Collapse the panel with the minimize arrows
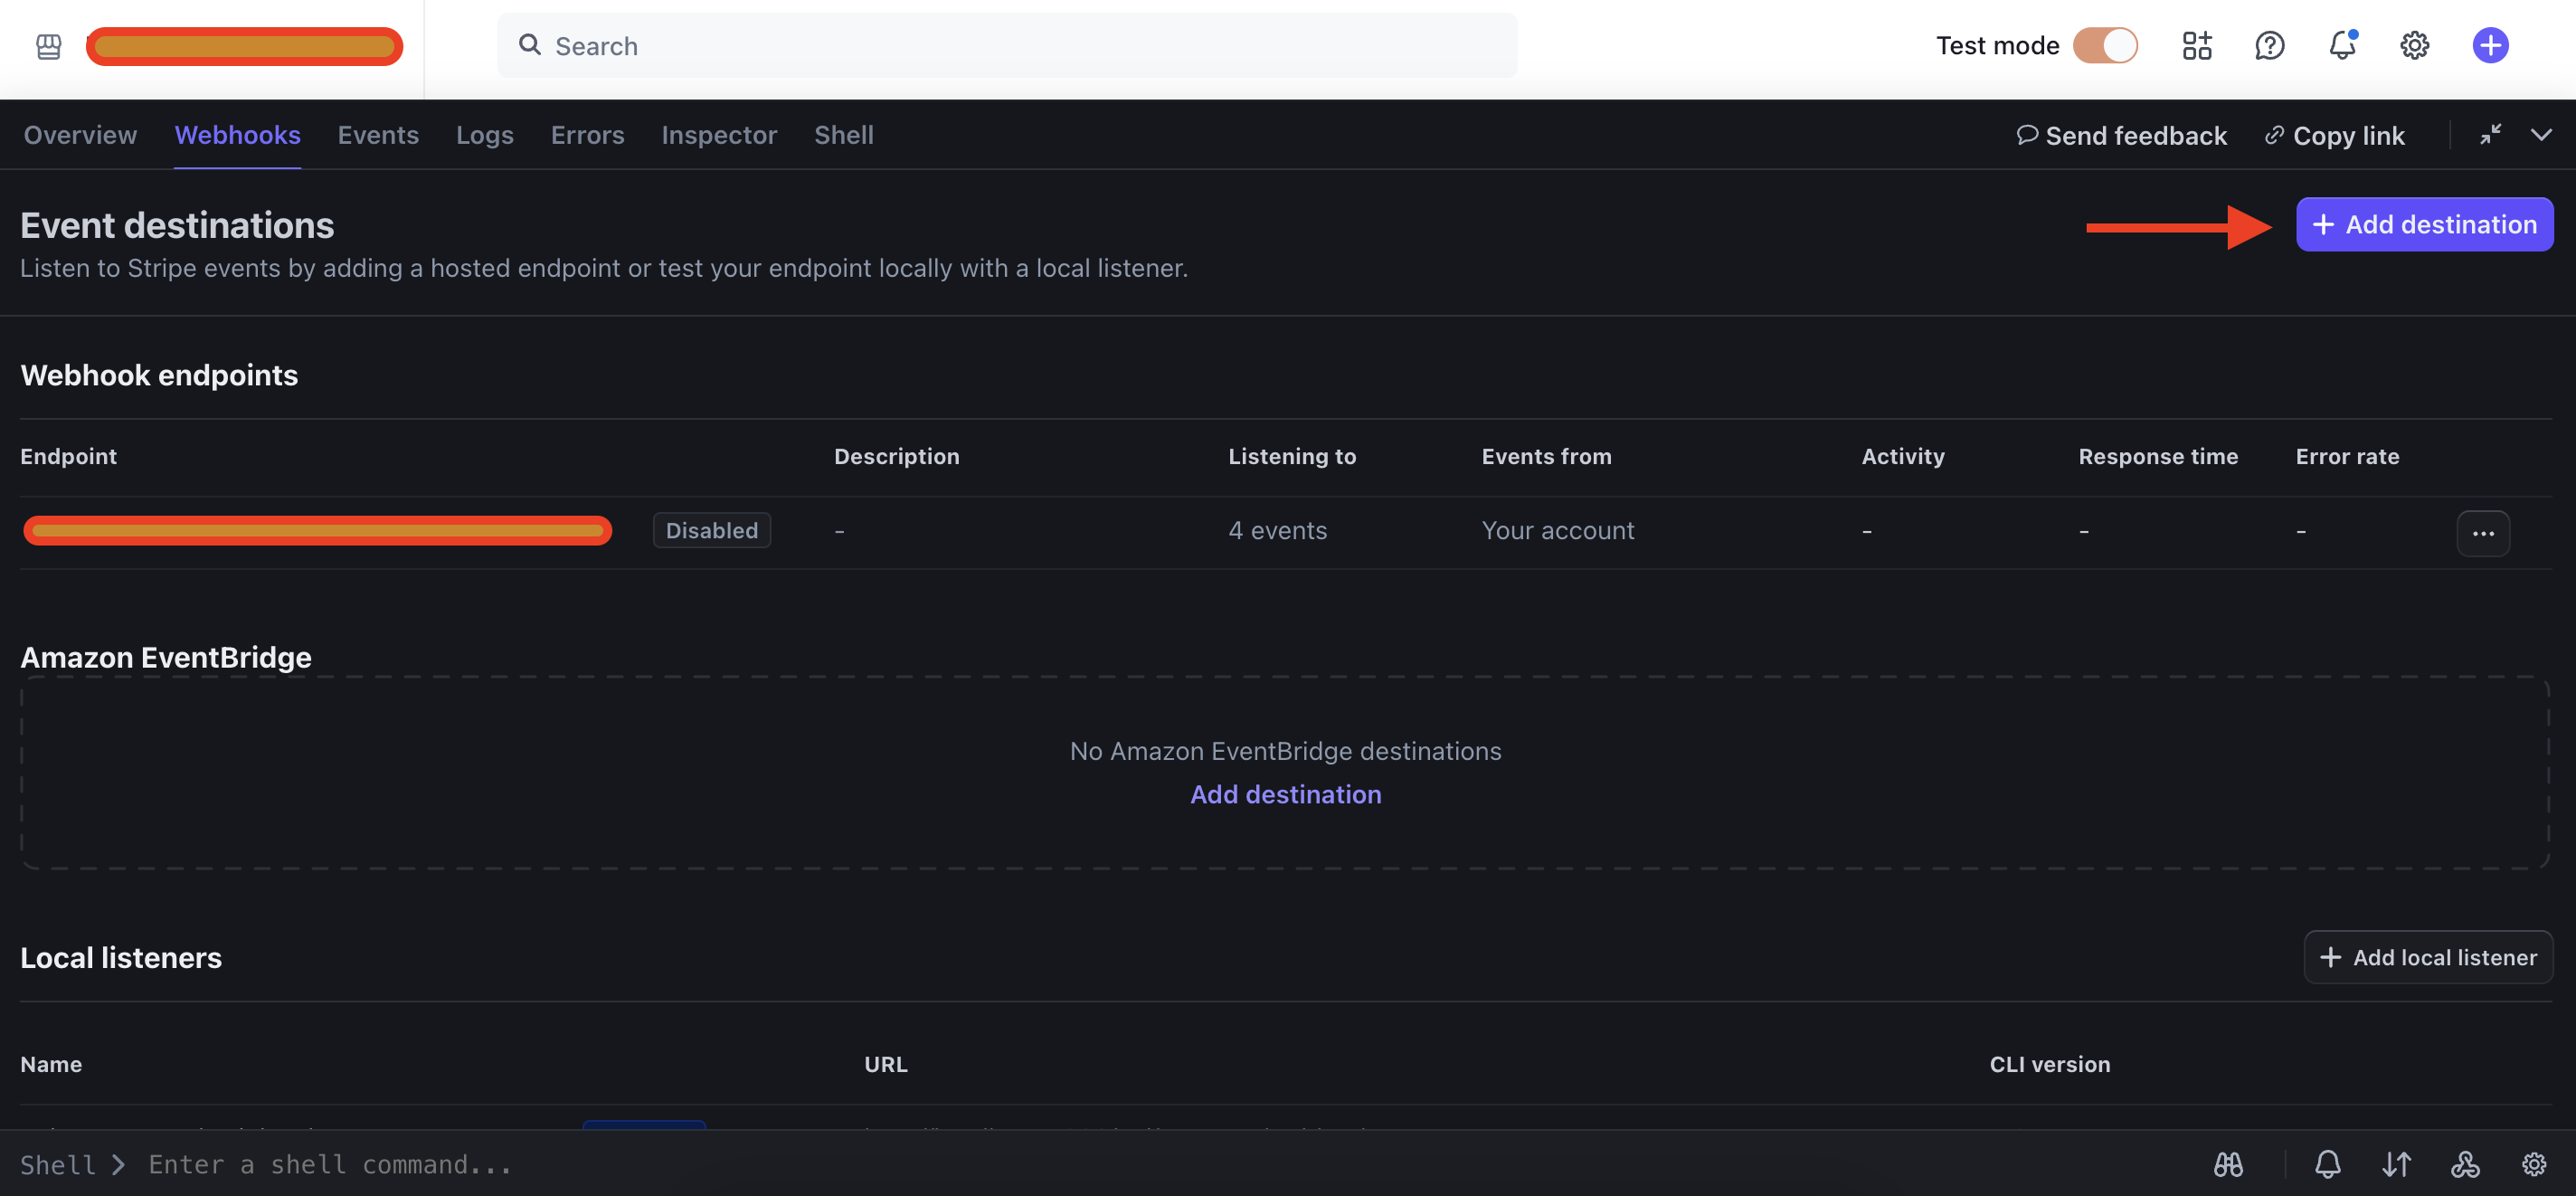Viewport: 2576px width, 1196px height. coord(2492,135)
